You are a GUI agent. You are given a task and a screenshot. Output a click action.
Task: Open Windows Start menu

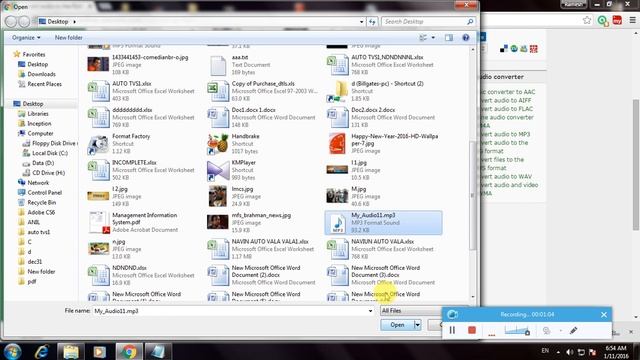tap(12, 351)
